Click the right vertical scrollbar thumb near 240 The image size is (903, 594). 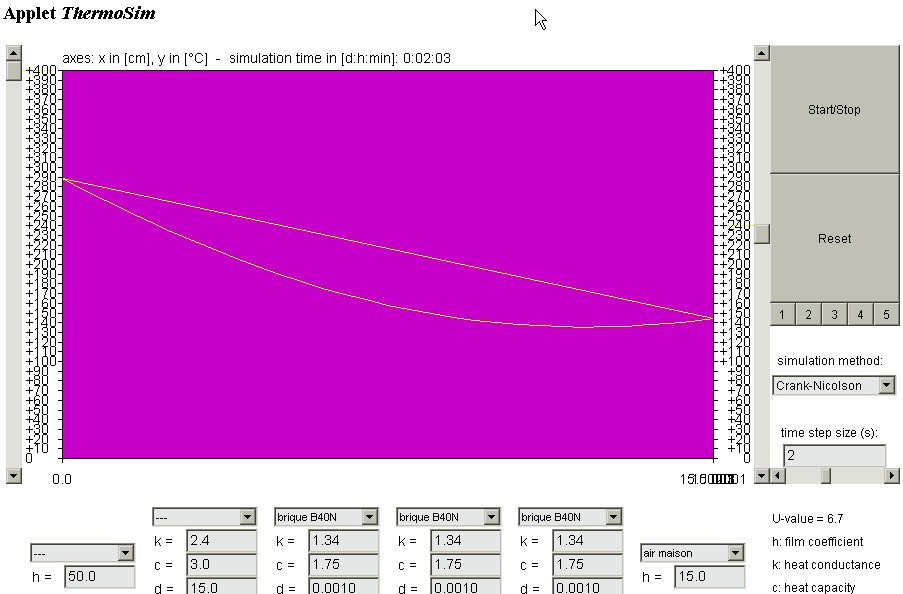pyautogui.click(x=762, y=234)
